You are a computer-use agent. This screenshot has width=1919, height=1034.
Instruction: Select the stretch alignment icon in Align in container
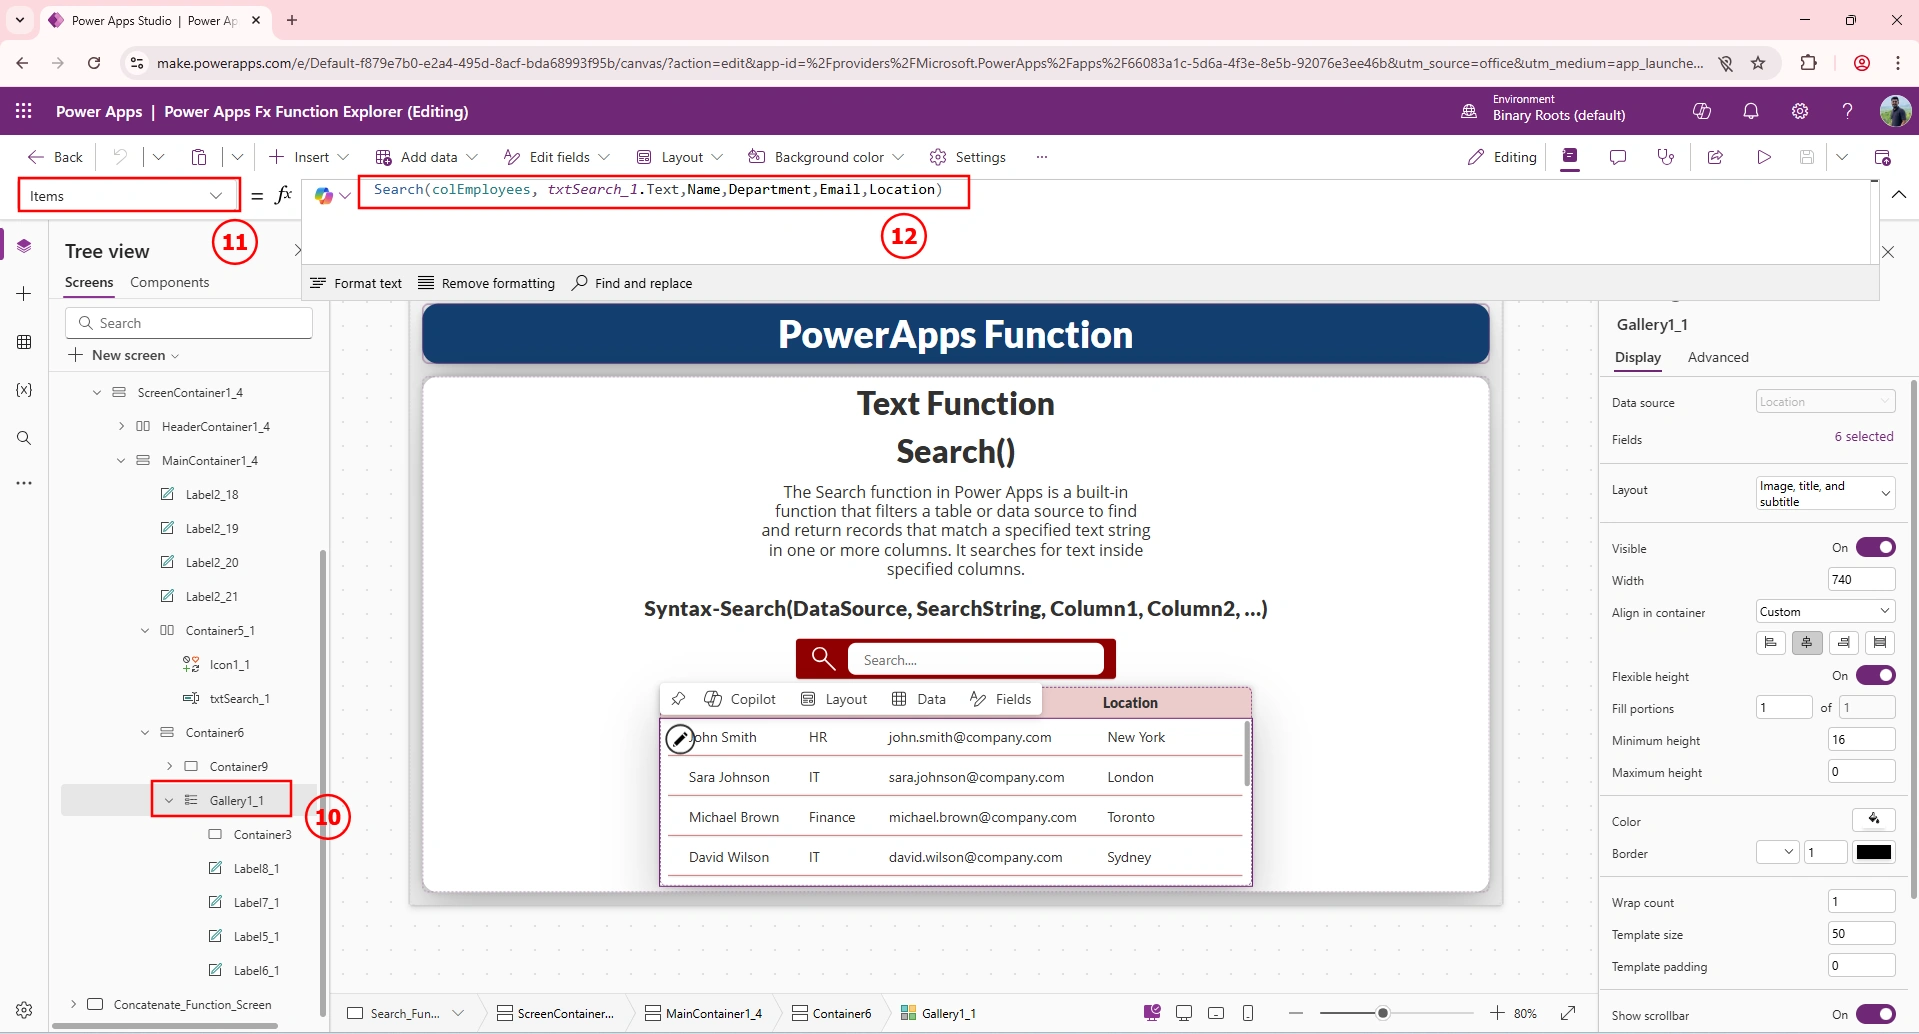point(1880,643)
